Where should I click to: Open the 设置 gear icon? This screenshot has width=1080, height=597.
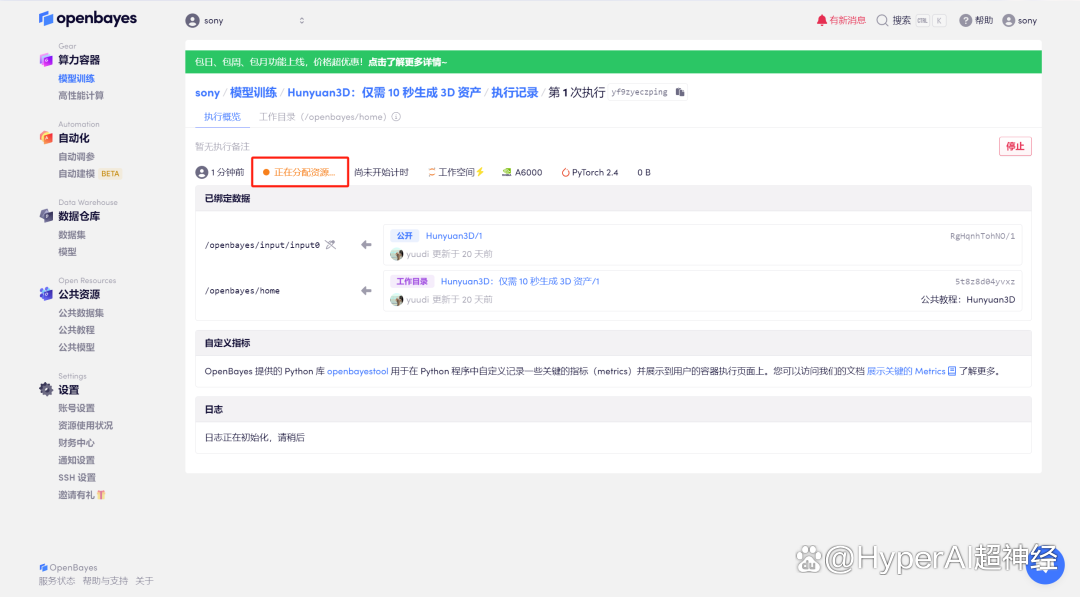[x=46, y=390]
